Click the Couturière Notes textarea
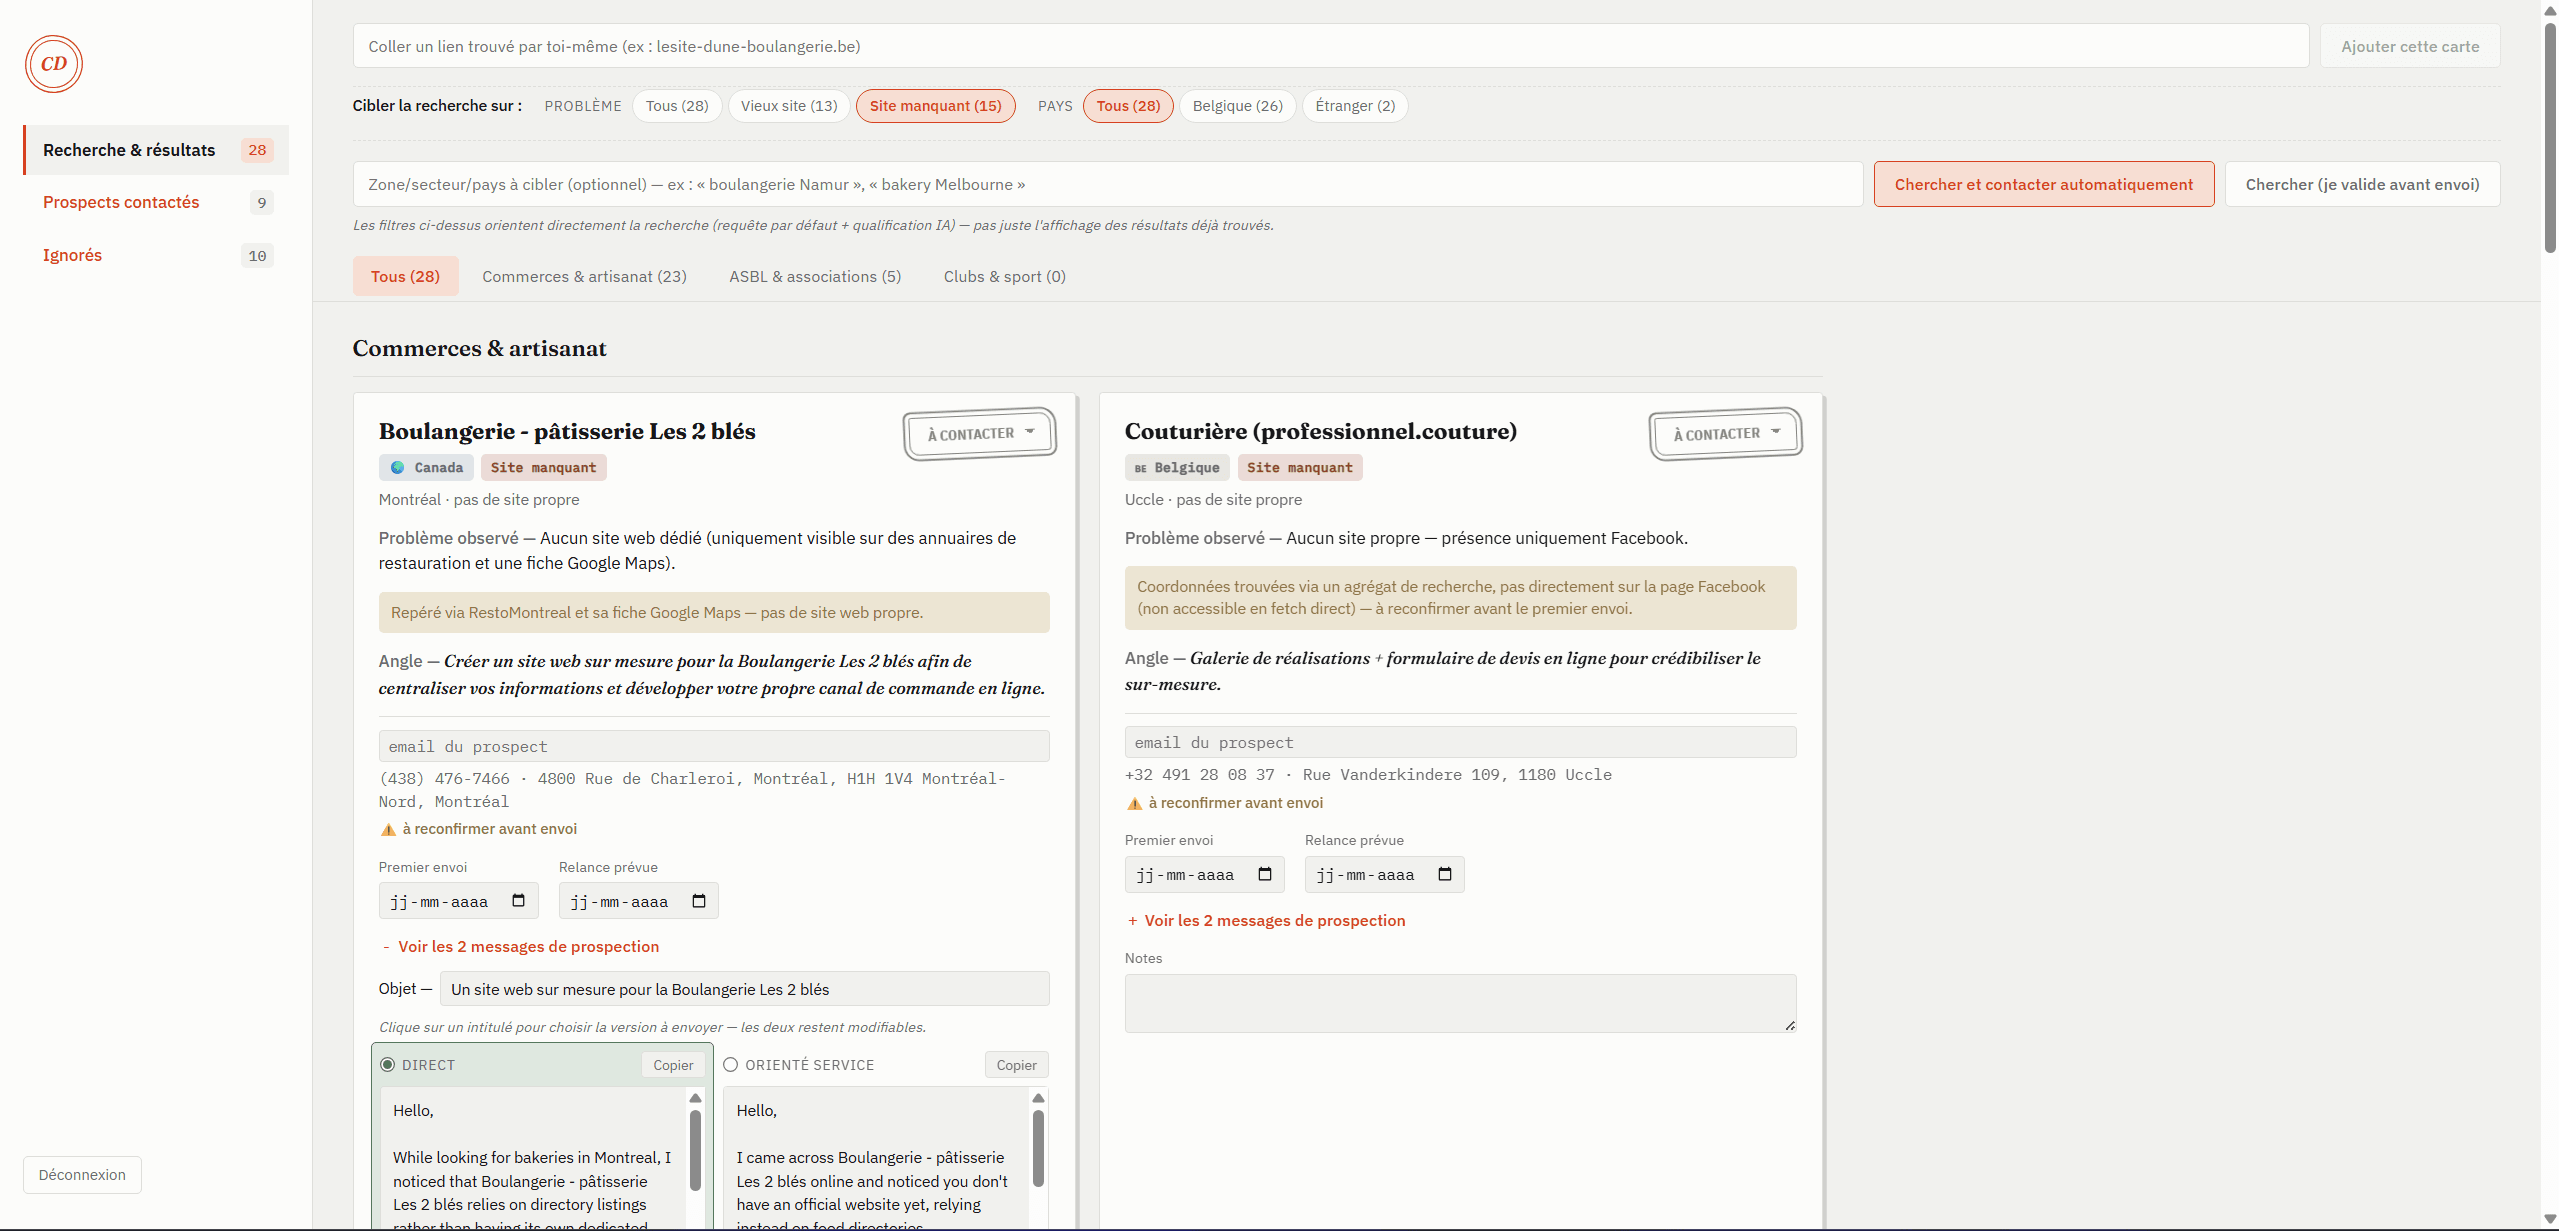 [x=1460, y=1003]
